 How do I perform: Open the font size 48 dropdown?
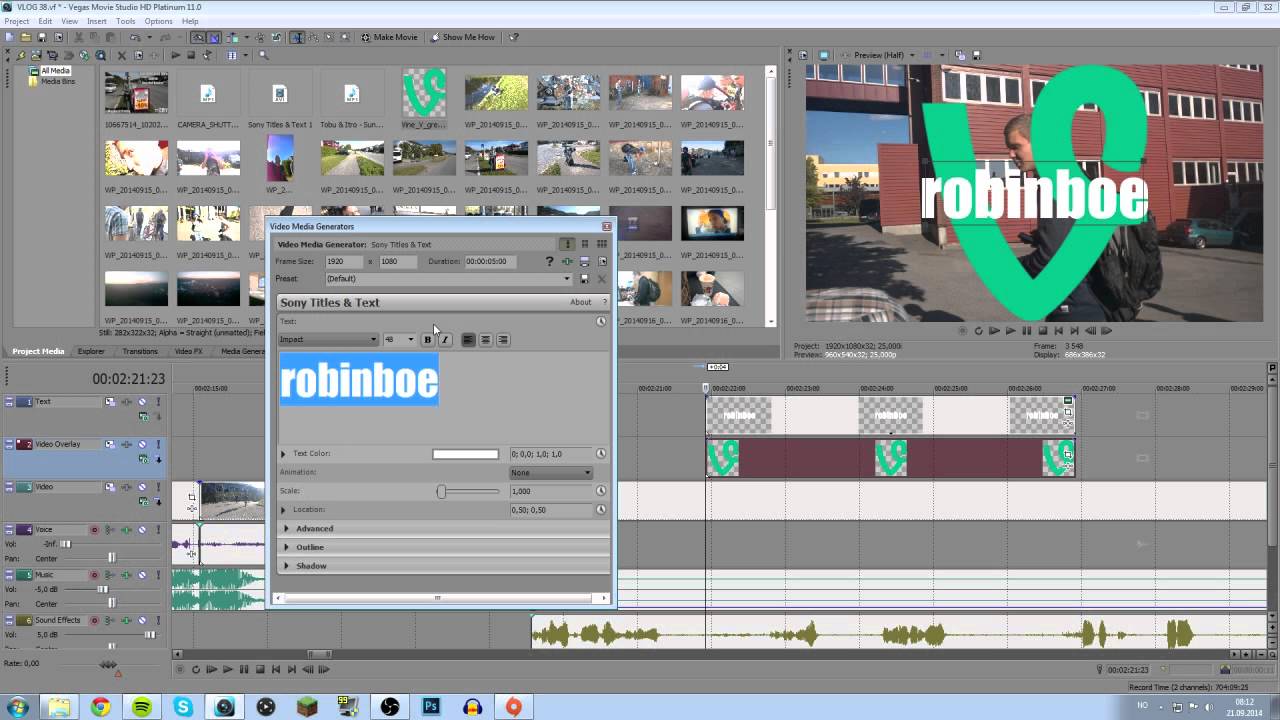coord(399,340)
